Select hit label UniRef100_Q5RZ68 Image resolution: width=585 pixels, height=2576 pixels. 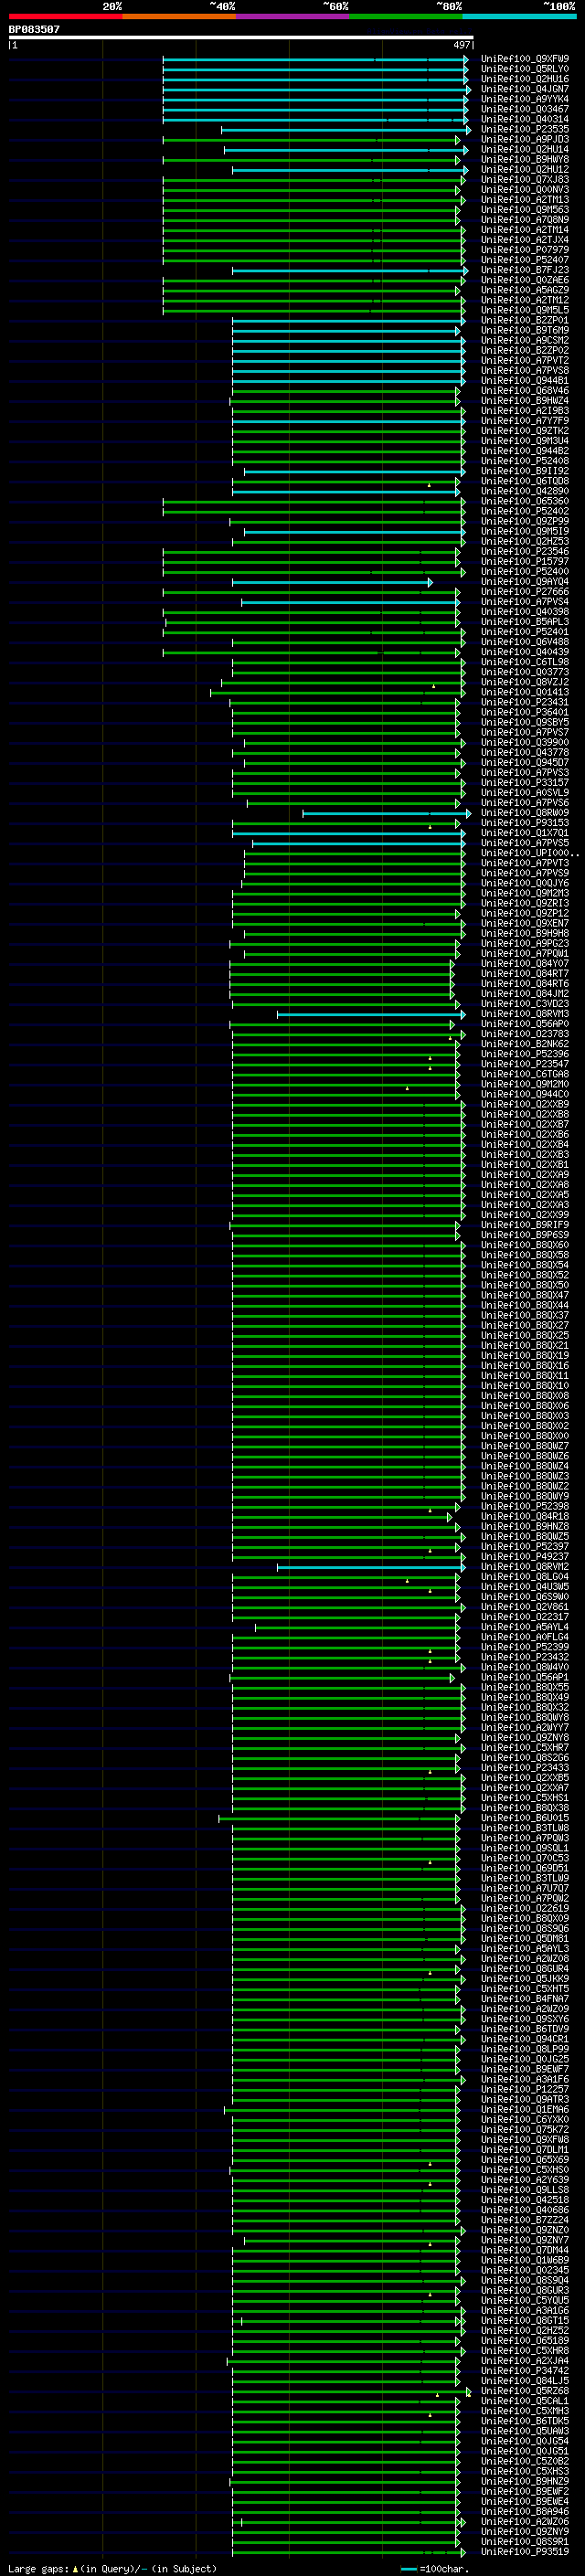(x=525, y=2391)
